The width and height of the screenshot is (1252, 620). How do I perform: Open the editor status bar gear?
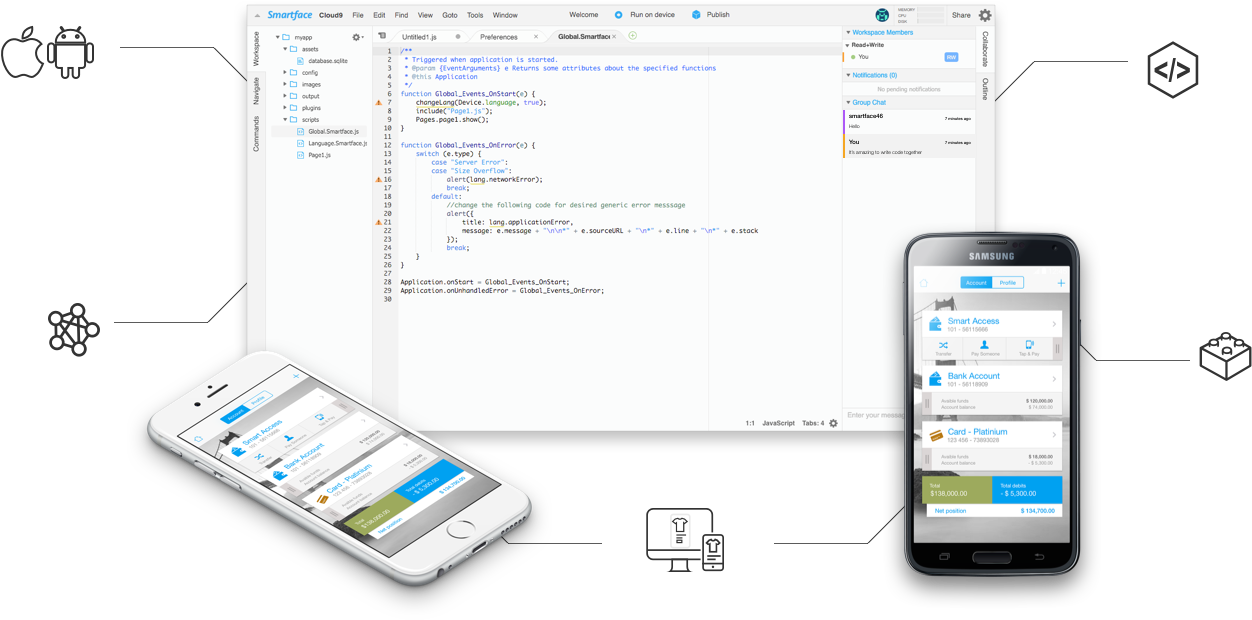[833, 423]
